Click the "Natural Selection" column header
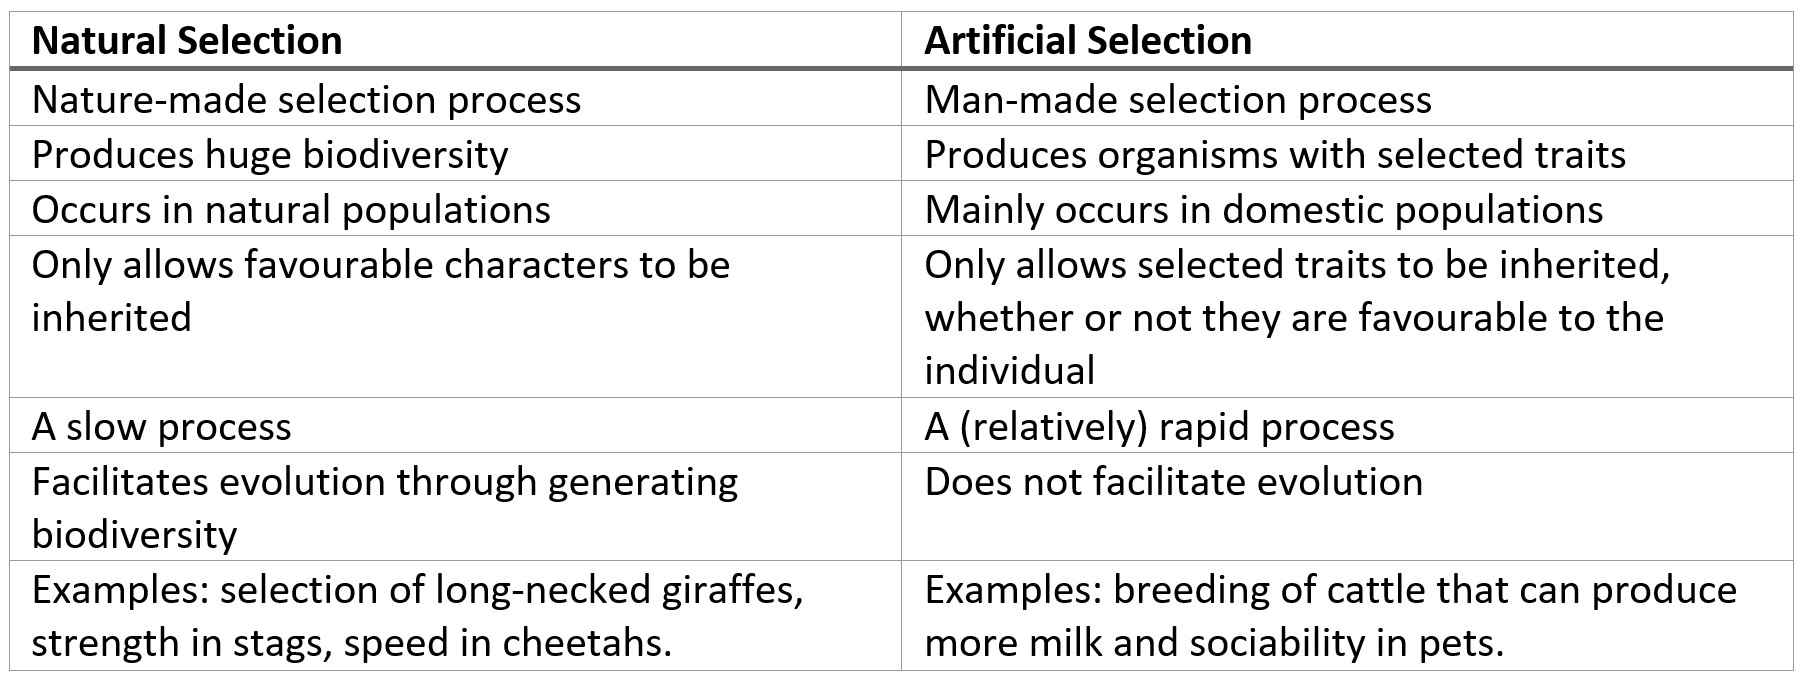The height and width of the screenshot is (681, 1804). coord(187,41)
